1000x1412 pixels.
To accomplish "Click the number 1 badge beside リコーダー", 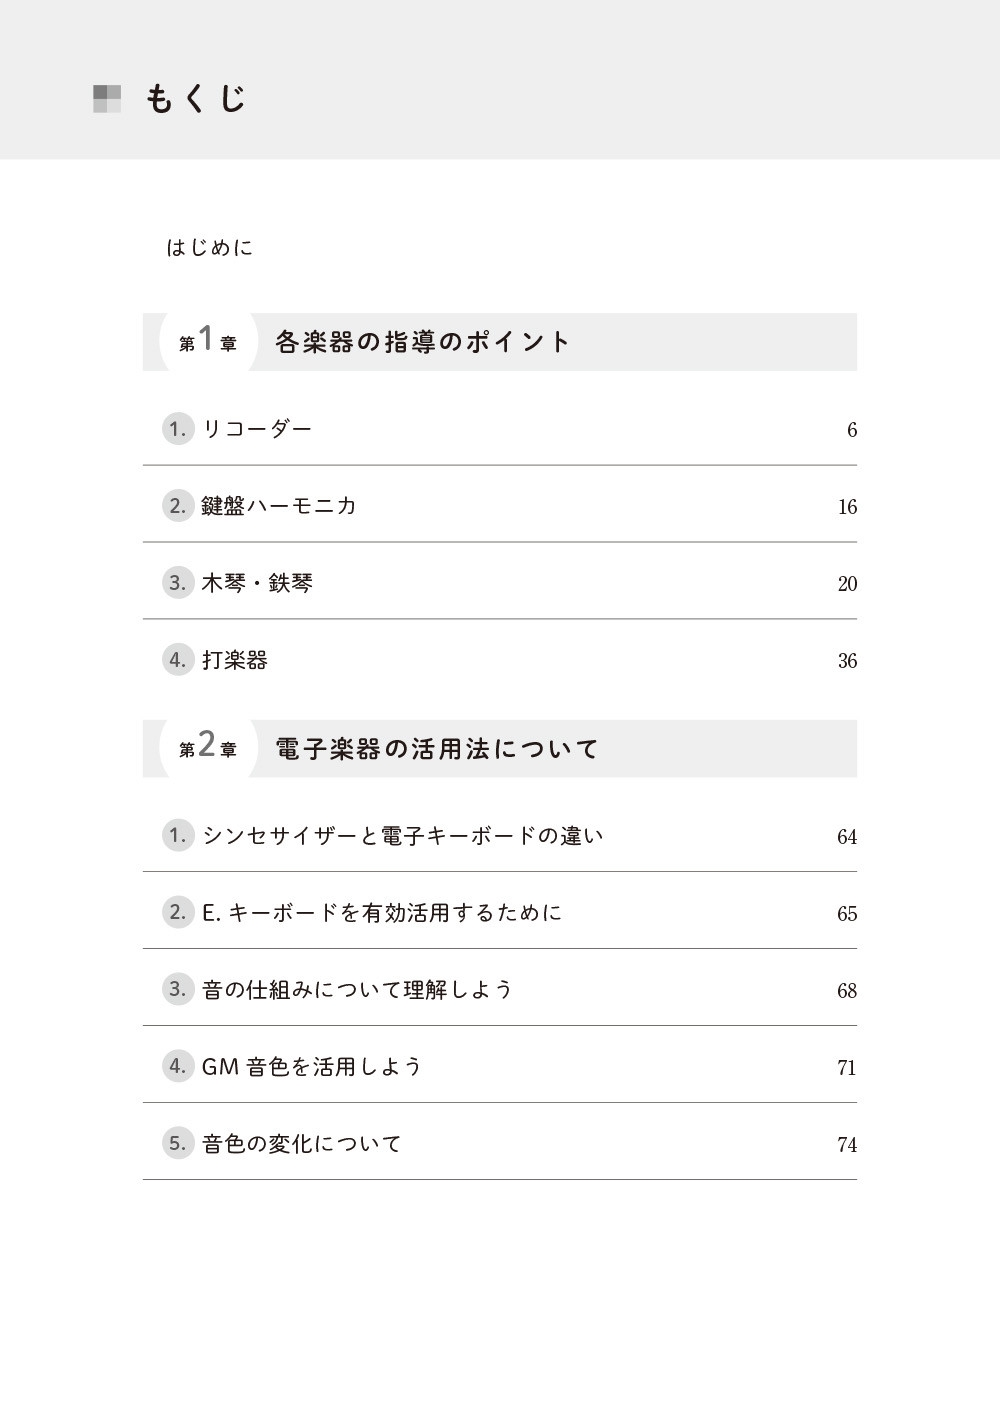I will tap(177, 429).
